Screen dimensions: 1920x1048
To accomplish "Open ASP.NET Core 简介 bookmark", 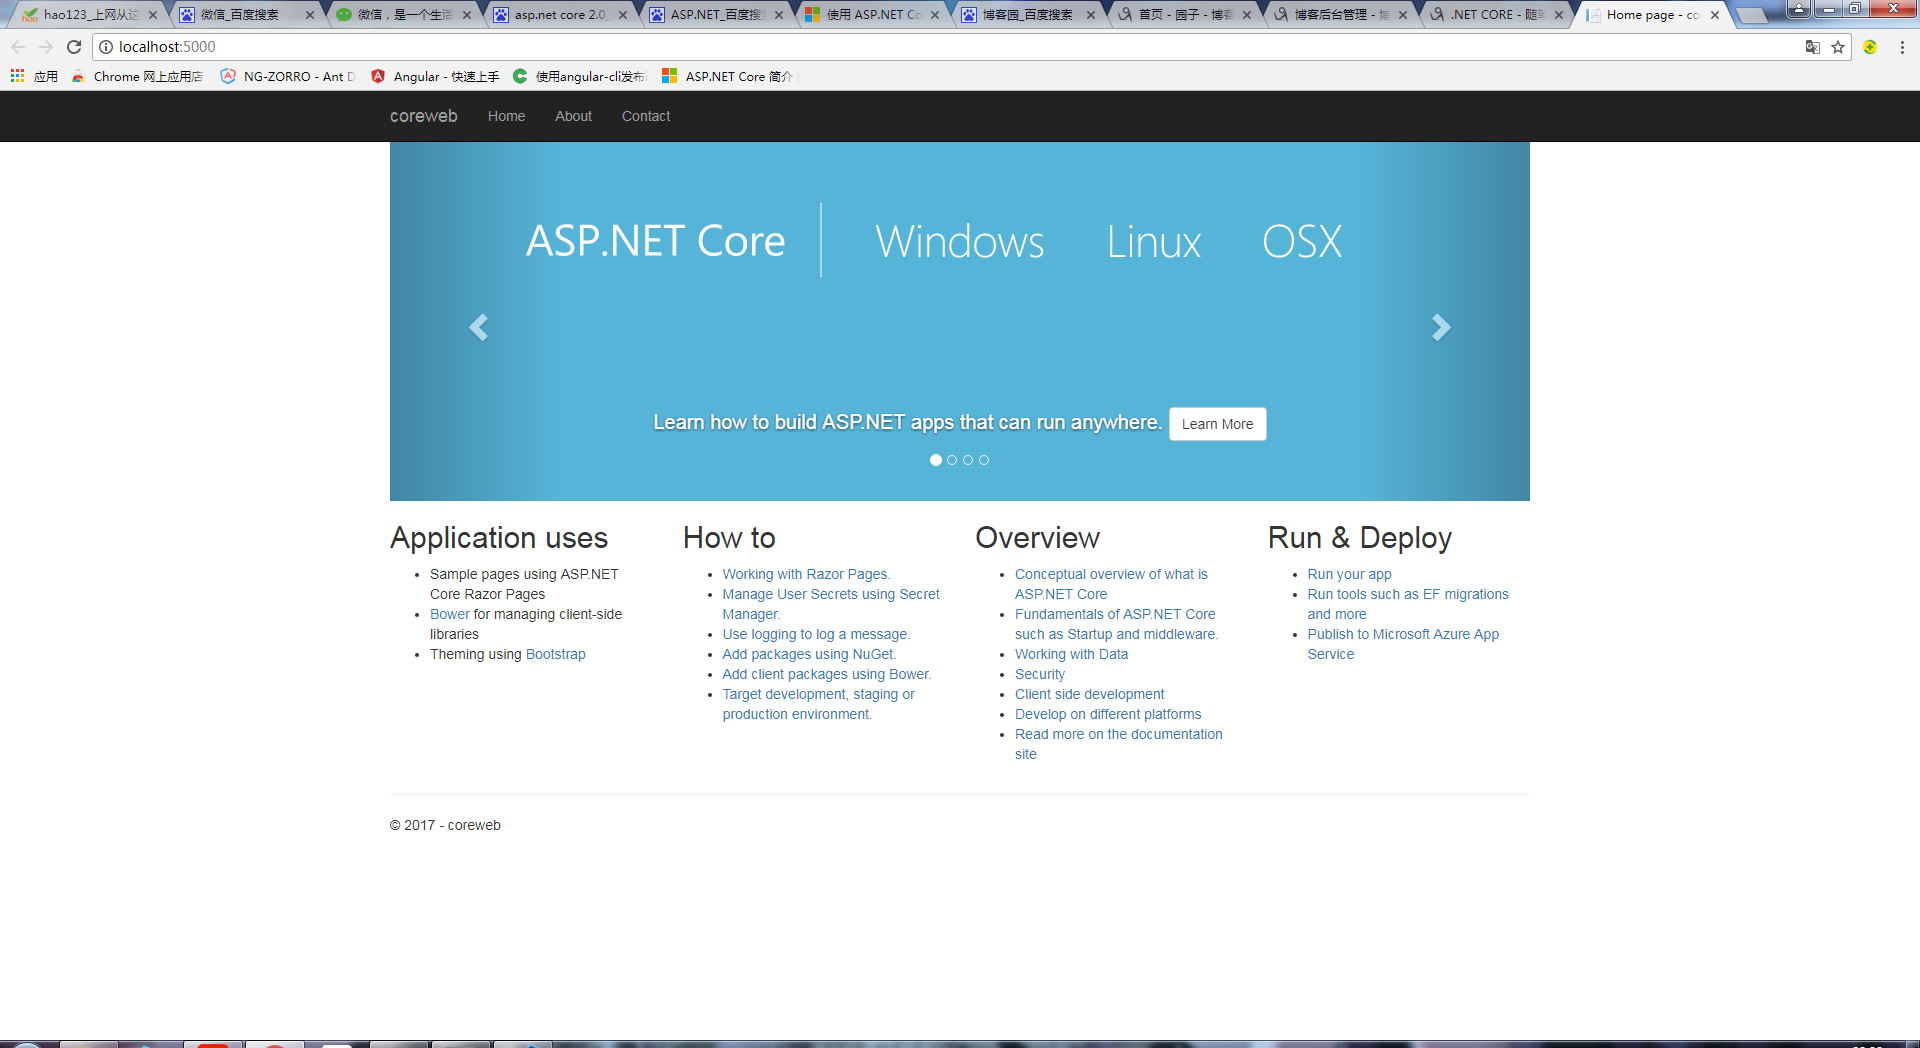I will coord(727,76).
